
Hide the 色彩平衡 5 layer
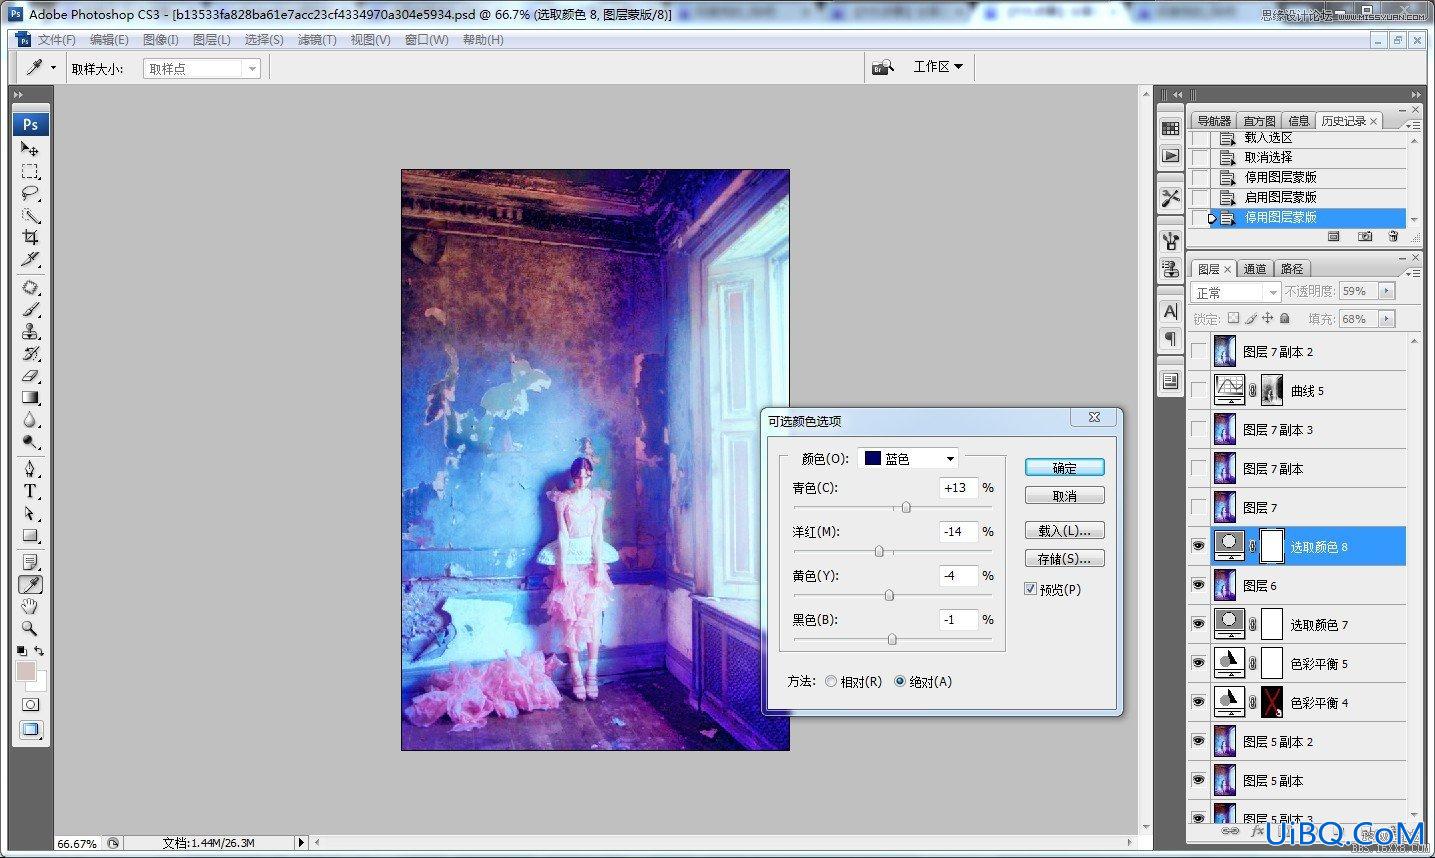(1198, 664)
